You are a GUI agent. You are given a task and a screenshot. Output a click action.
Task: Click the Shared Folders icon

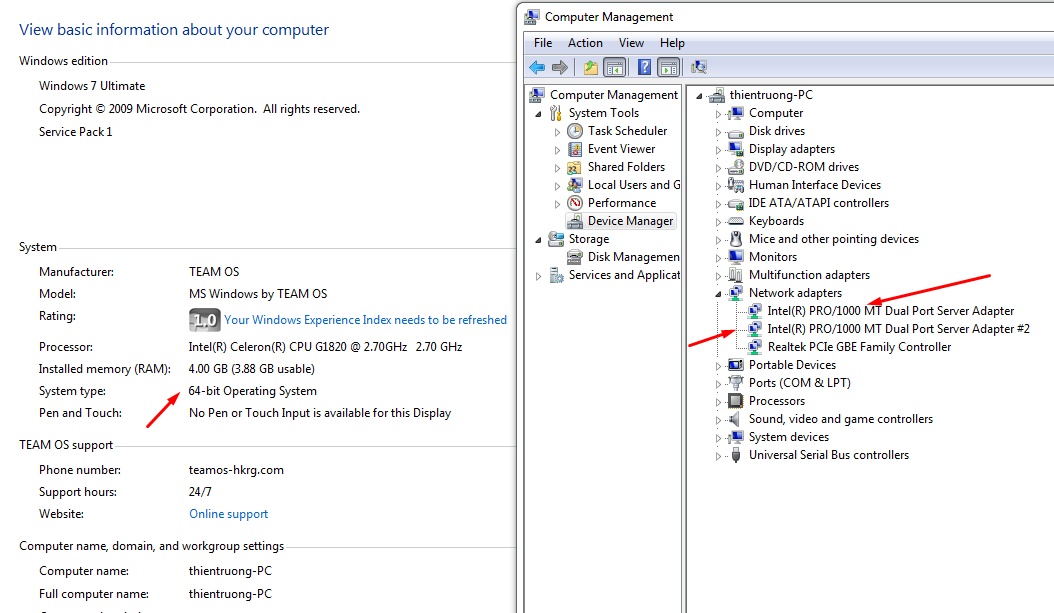575,167
